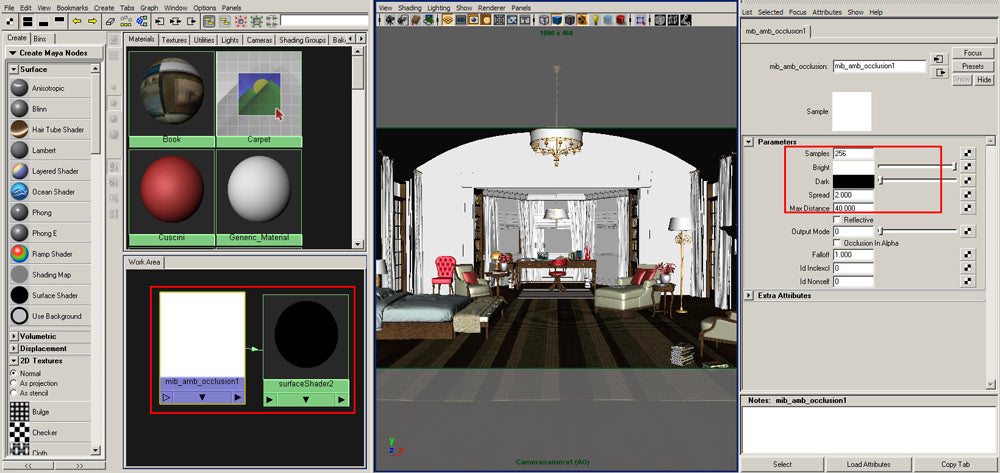Click the input connection icon beside node name
This screenshot has height=473, width=1000.
(x=938, y=59)
